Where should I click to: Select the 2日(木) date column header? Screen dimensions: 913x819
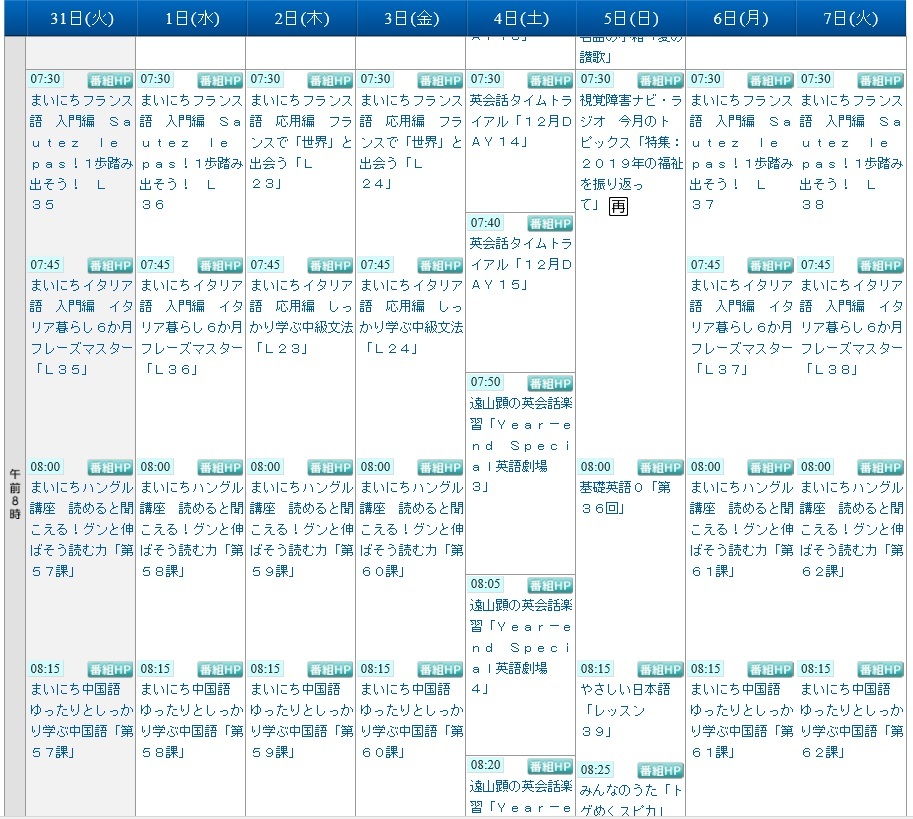click(302, 19)
